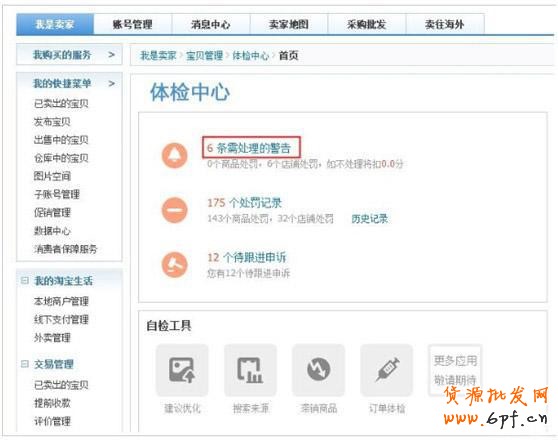Open the 建议优化 image tool icon
Image resolution: width=558 pixels, height=440 pixels.
182,370
